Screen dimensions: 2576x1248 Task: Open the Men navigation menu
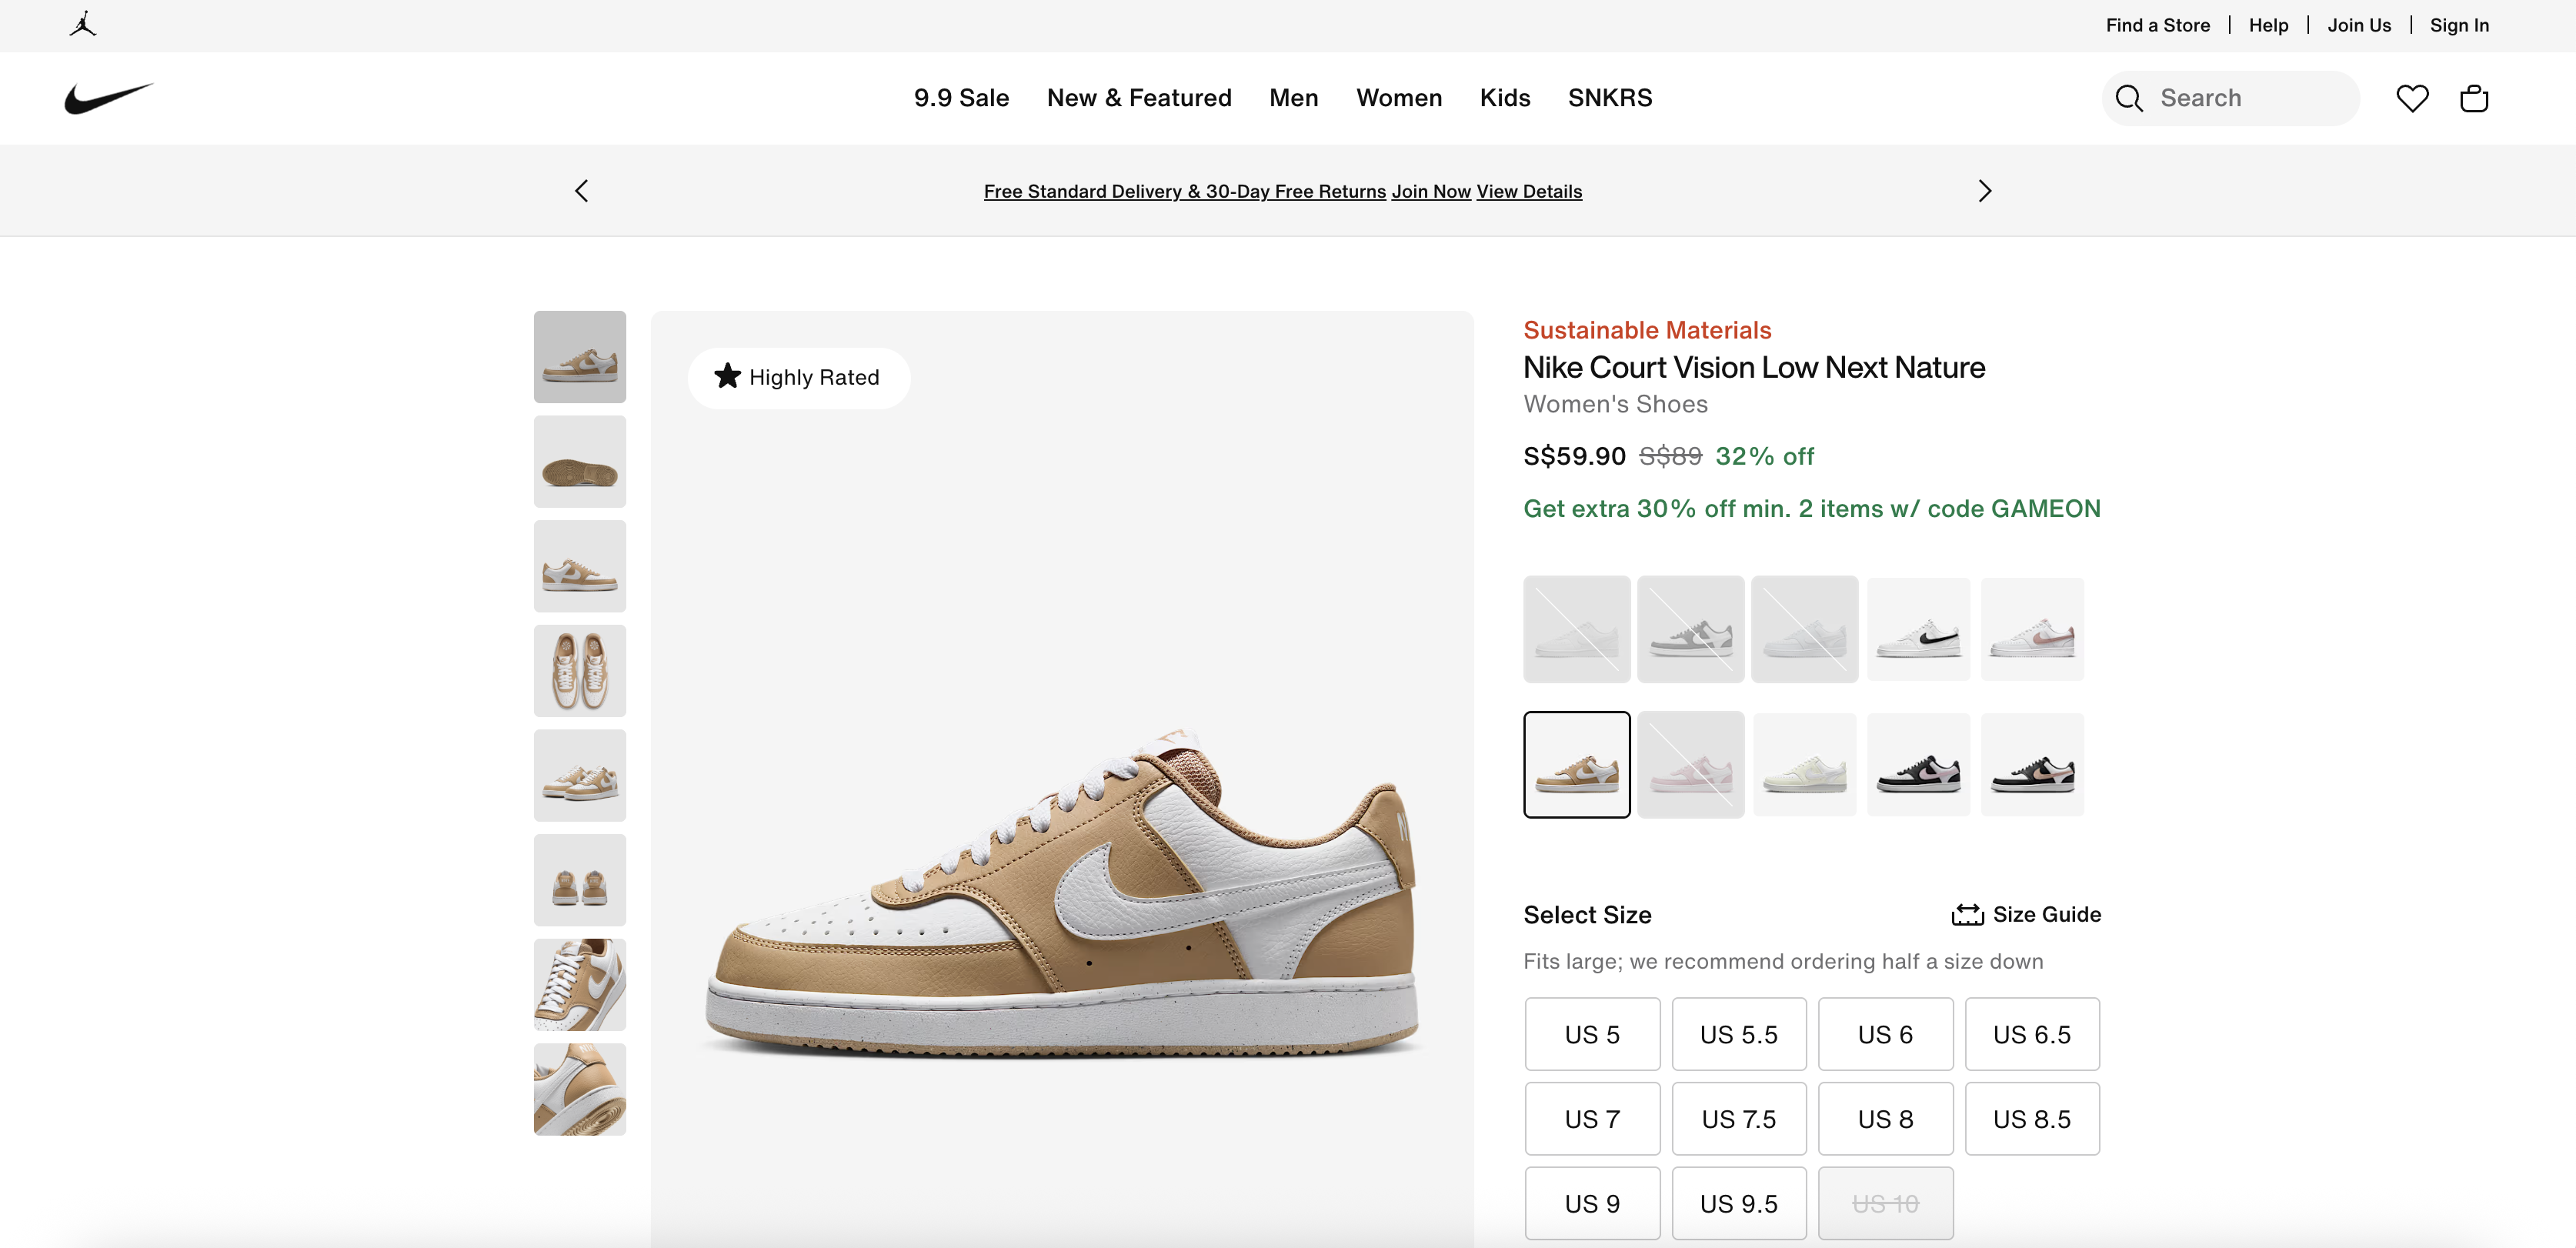(1293, 98)
